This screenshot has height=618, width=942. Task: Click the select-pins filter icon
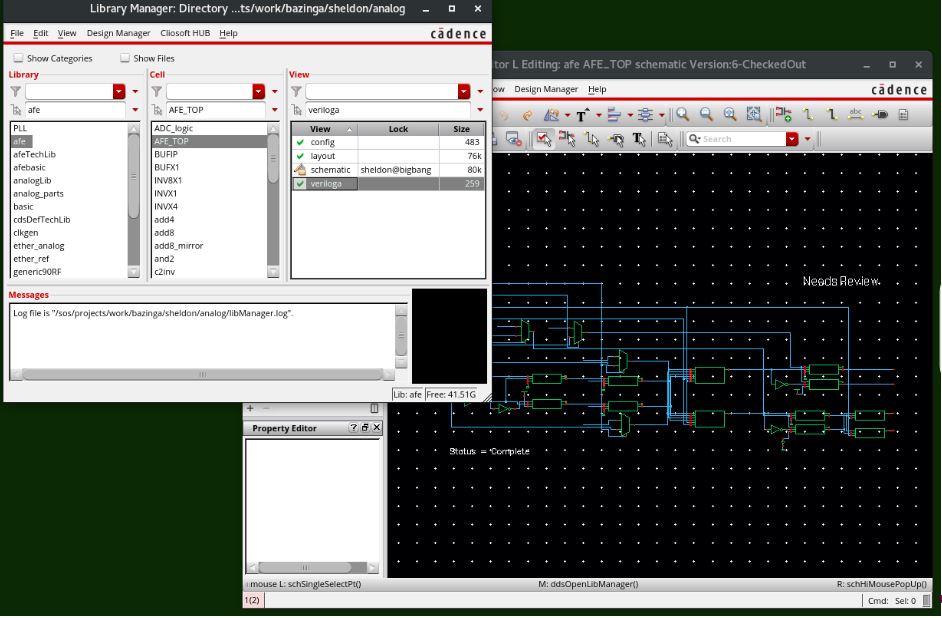(x=616, y=139)
